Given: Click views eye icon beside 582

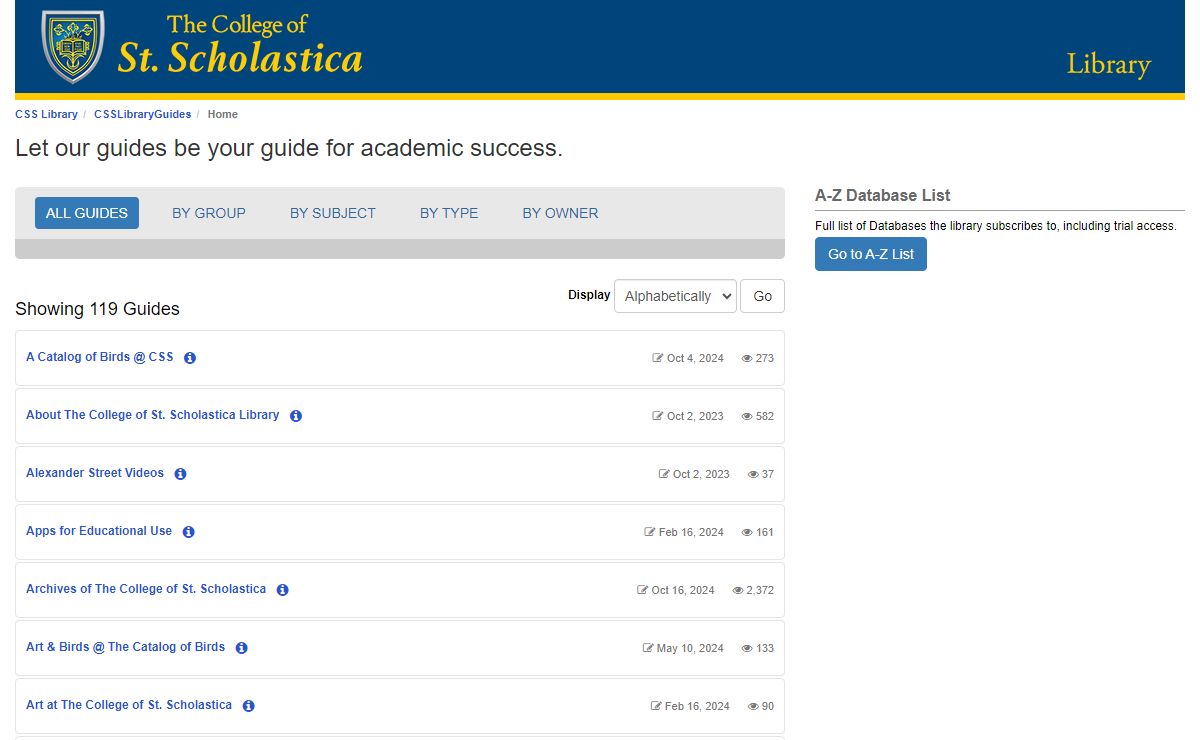Looking at the screenshot, I should coord(747,416).
